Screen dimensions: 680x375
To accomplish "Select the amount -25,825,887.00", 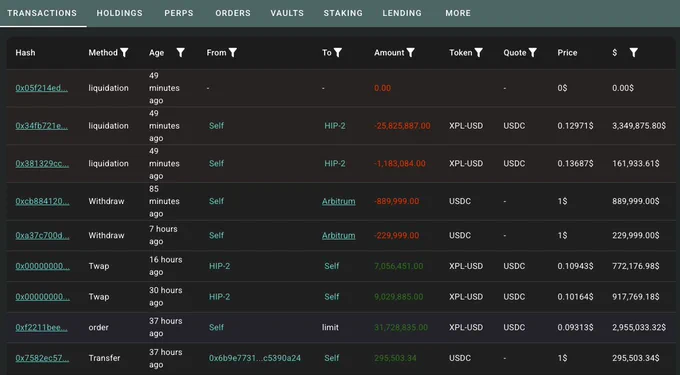I will pyautogui.click(x=402, y=126).
